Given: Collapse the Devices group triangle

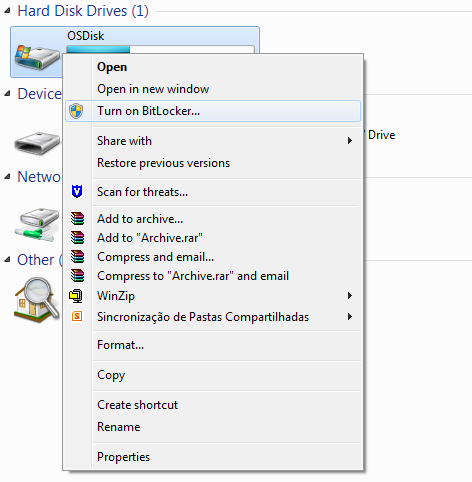Looking at the screenshot, I should 7,94.
